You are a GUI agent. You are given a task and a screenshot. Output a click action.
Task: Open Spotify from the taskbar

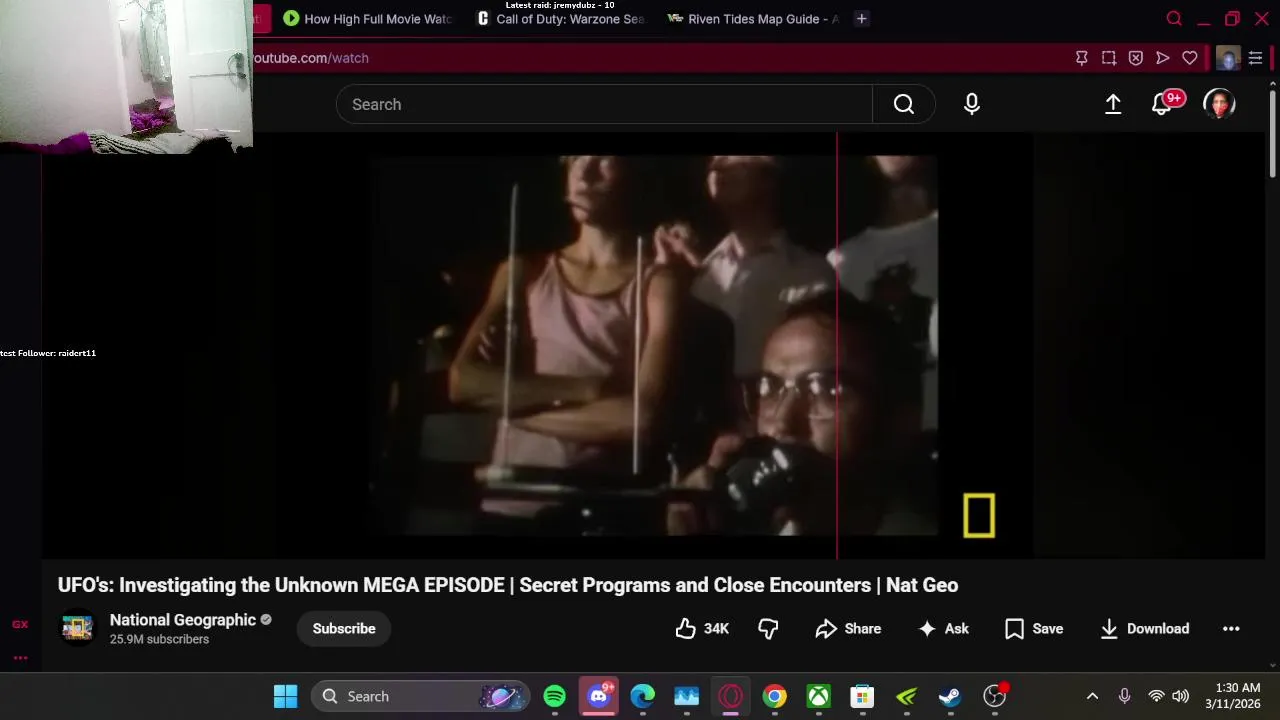[555, 696]
